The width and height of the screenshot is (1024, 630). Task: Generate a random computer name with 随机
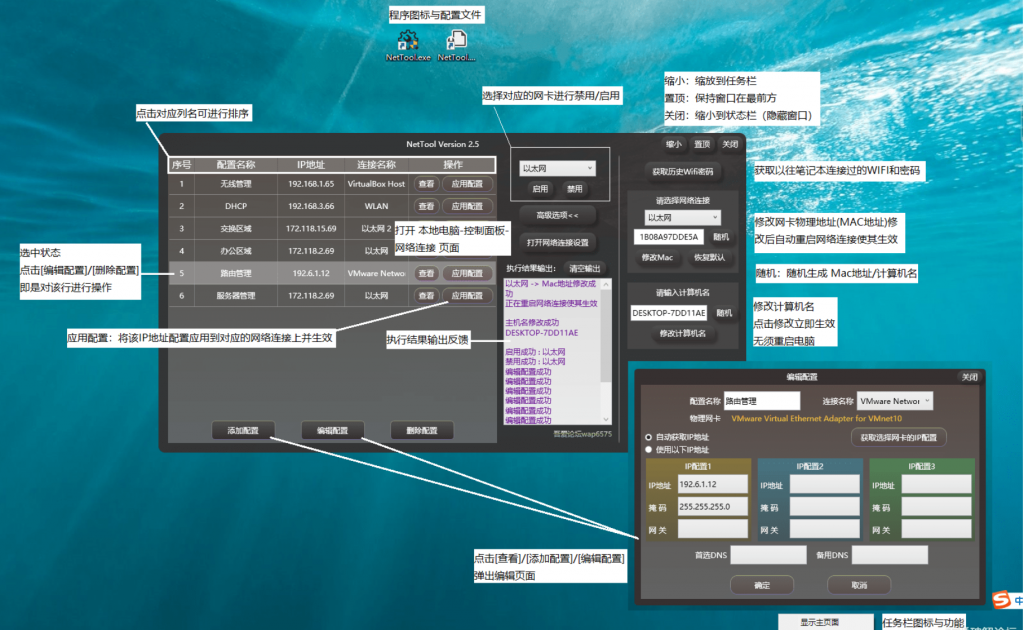(724, 313)
